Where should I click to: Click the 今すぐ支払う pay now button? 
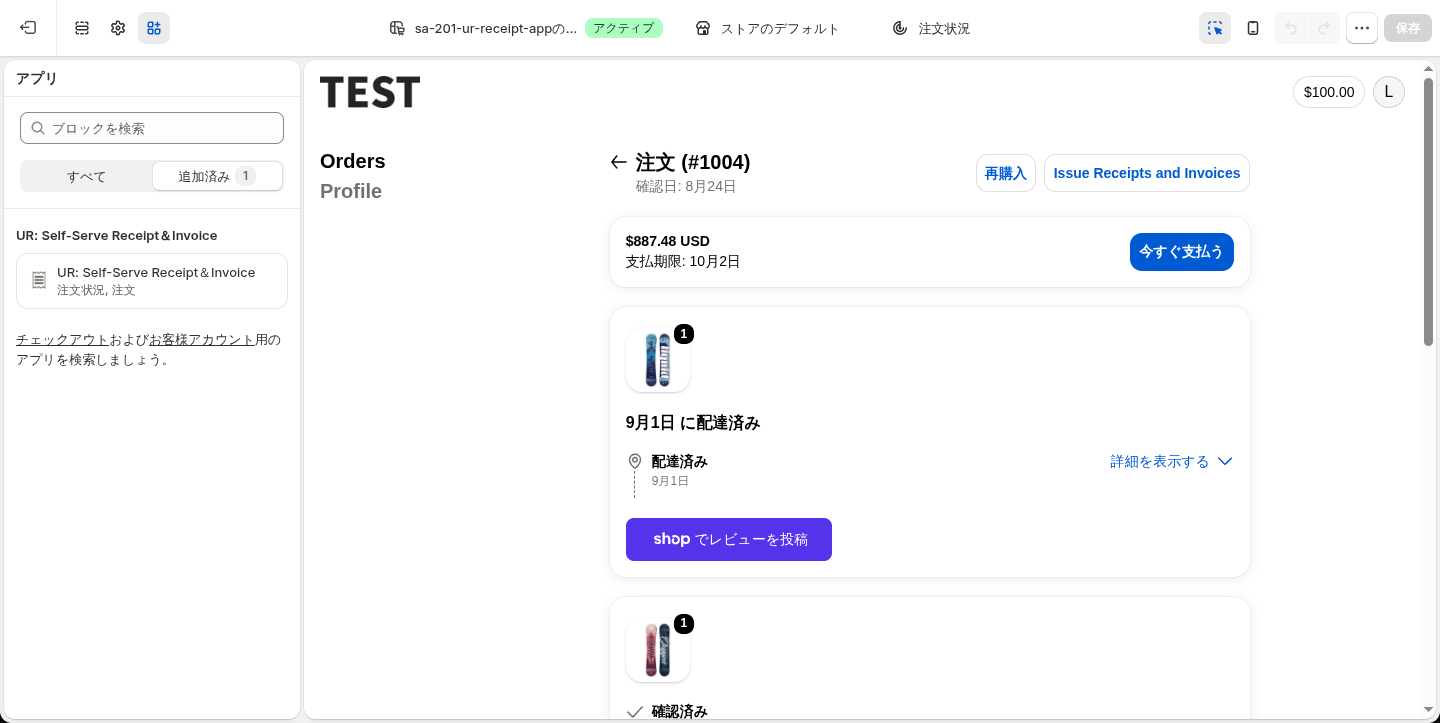click(x=1182, y=252)
